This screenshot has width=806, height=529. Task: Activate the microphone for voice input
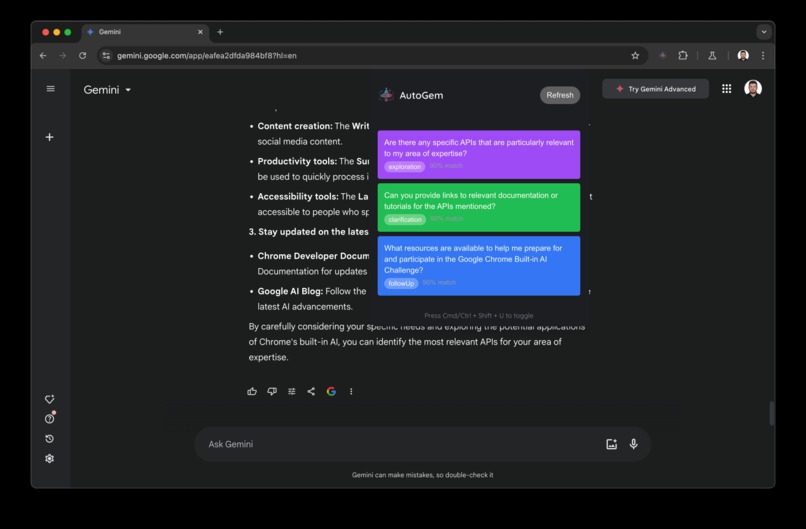[634, 444]
